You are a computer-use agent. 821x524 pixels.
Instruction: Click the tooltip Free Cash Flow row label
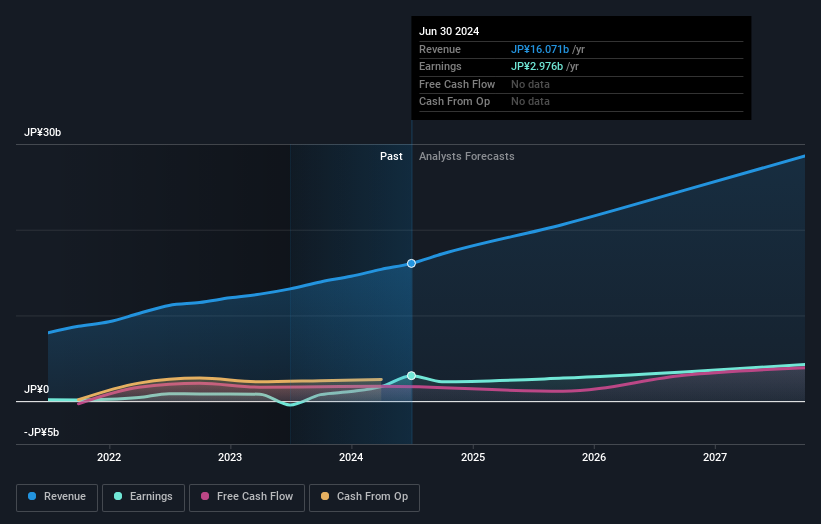point(457,84)
